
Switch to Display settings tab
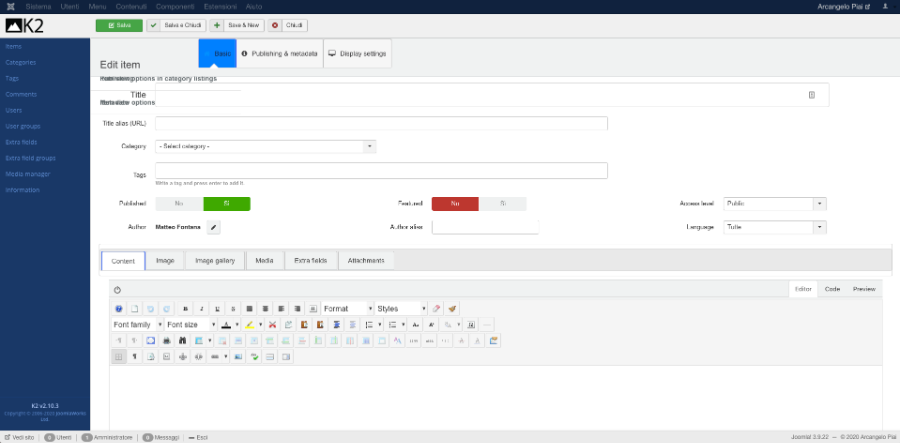click(358, 53)
